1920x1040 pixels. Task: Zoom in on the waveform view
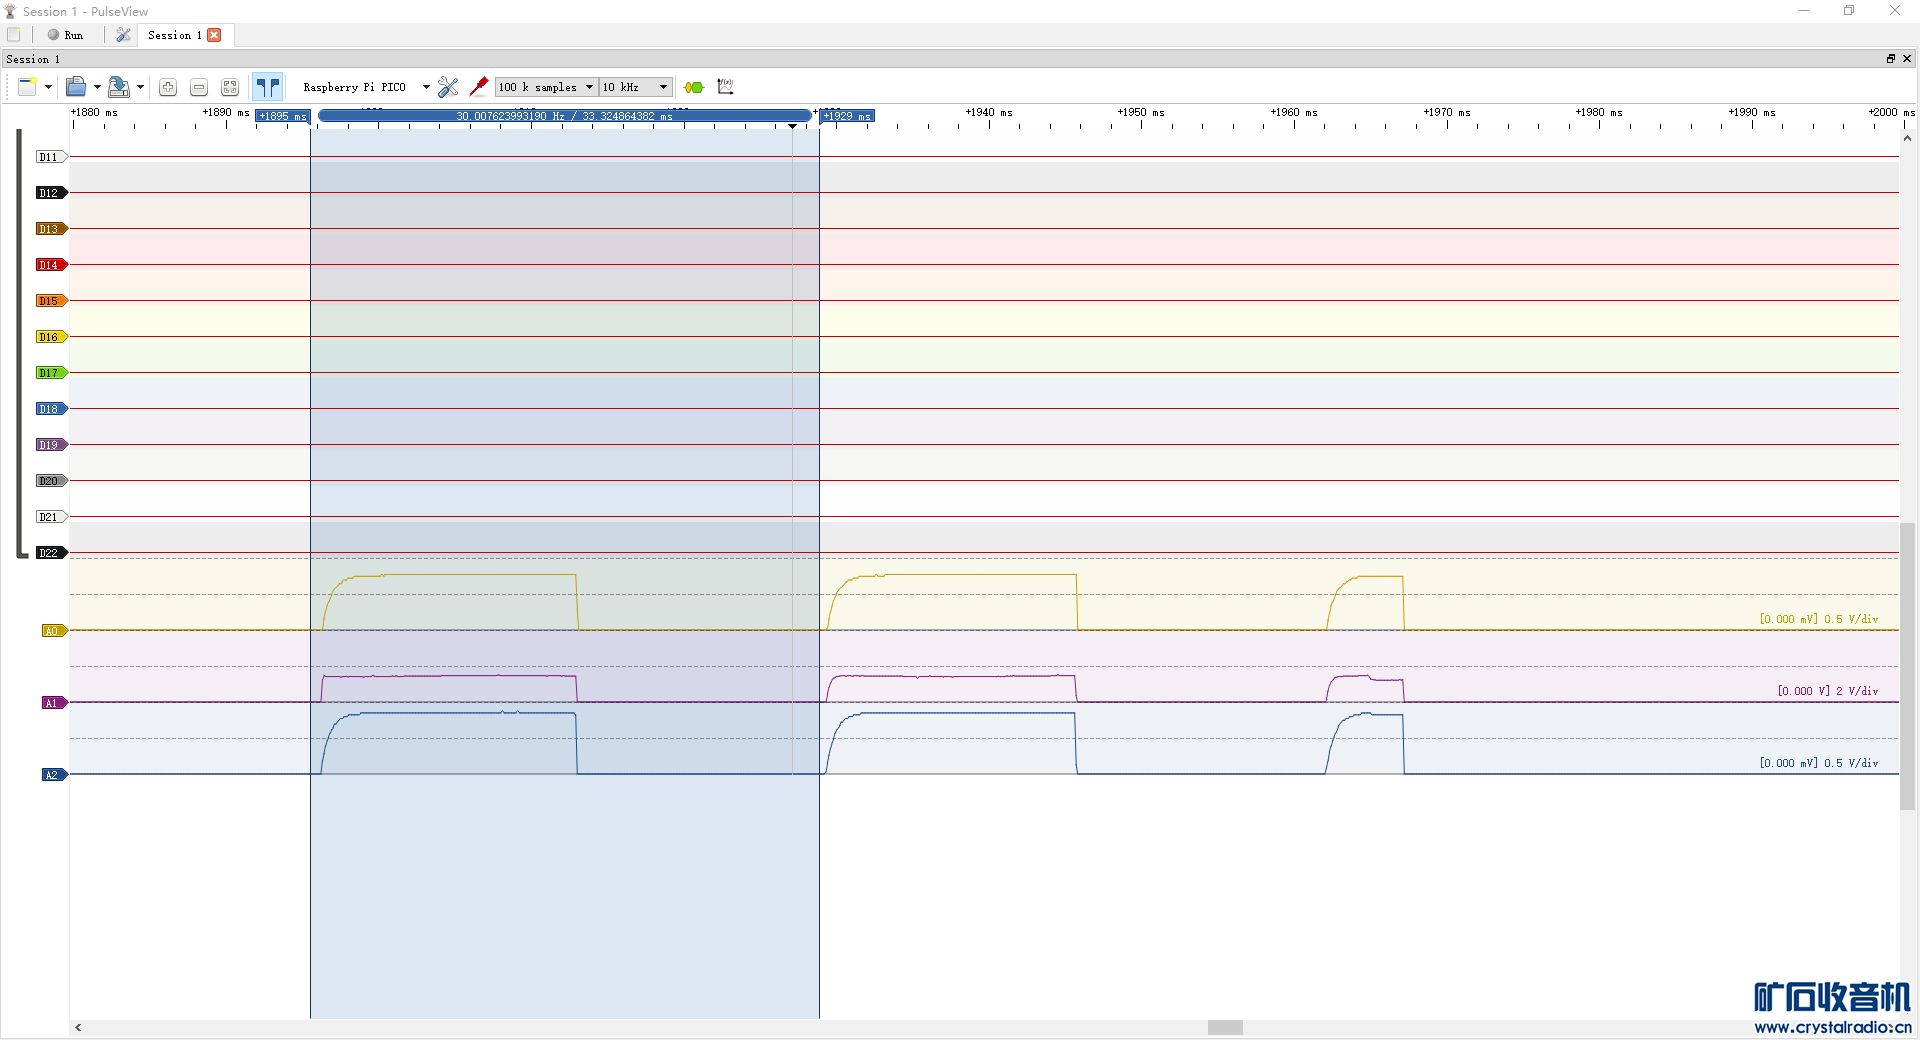(168, 87)
